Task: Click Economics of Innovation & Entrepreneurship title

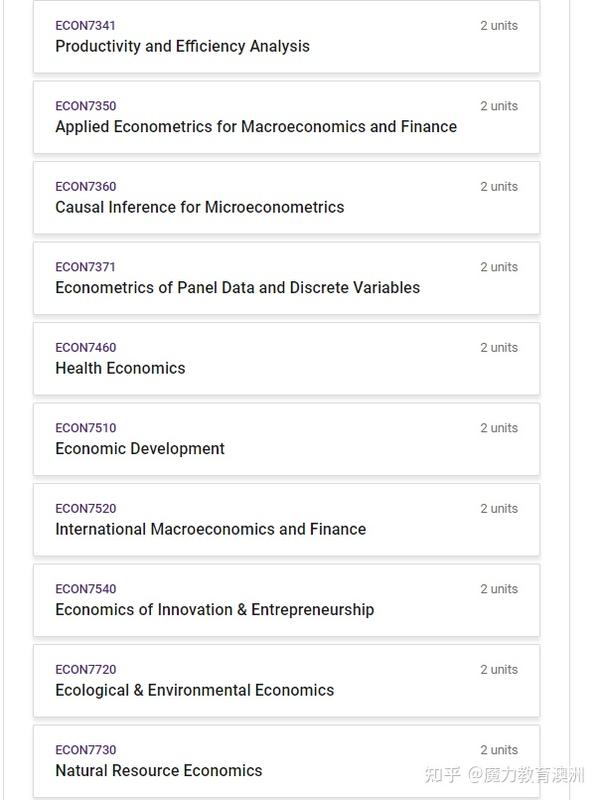Action: click(215, 610)
